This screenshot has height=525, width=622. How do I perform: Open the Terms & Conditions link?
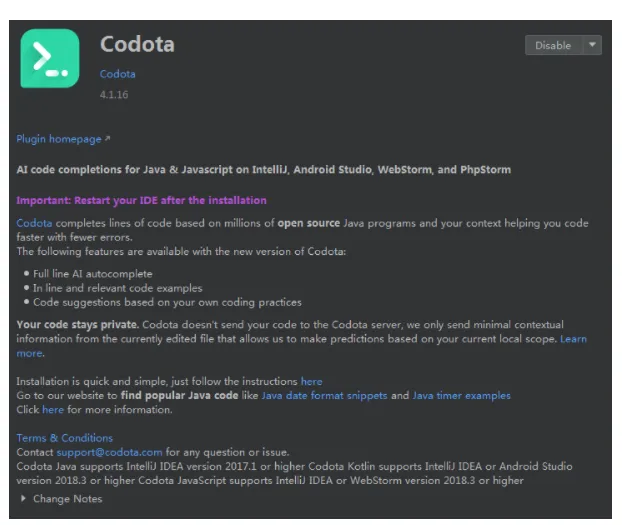point(64,438)
